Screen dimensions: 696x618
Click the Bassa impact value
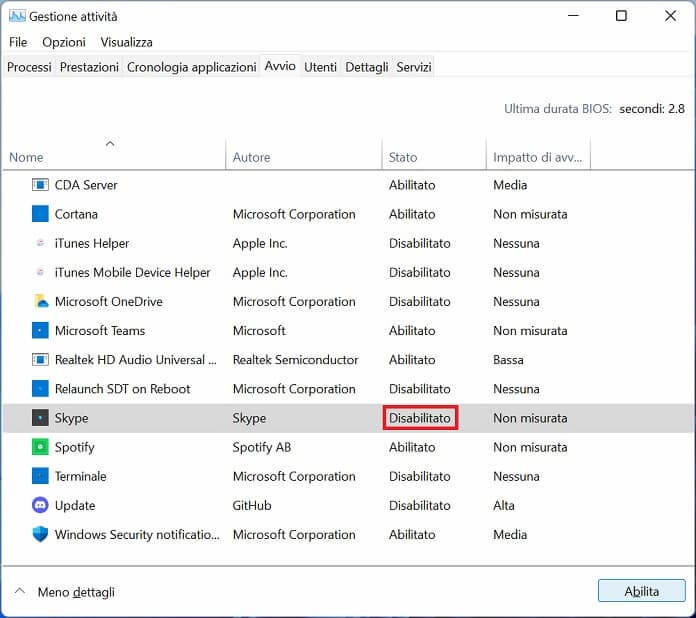click(x=508, y=360)
